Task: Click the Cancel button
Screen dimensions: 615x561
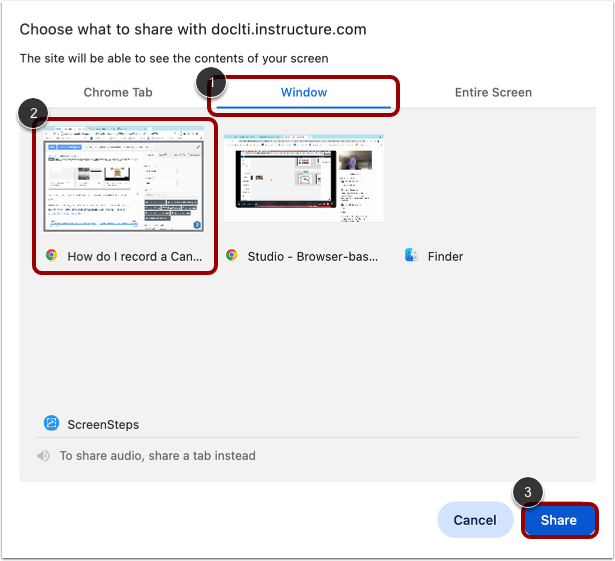Action: [x=475, y=520]
